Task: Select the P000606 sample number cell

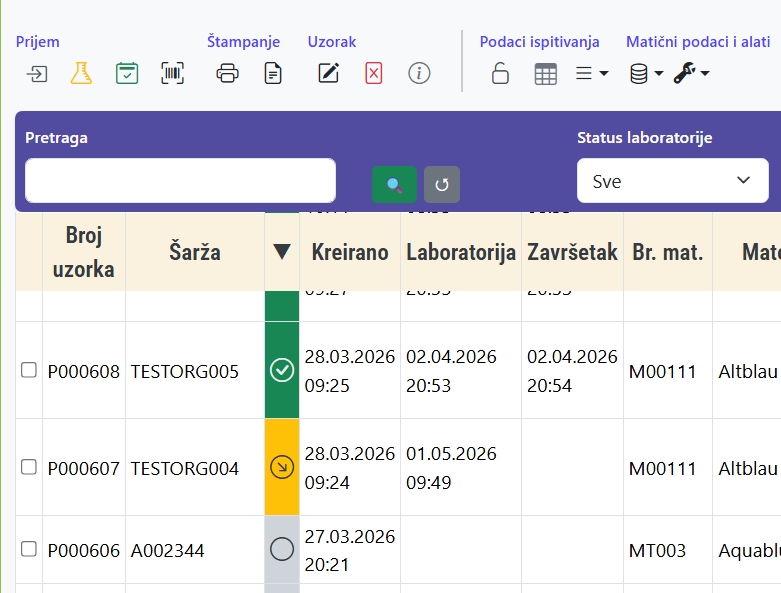Action: coord(84,551)
